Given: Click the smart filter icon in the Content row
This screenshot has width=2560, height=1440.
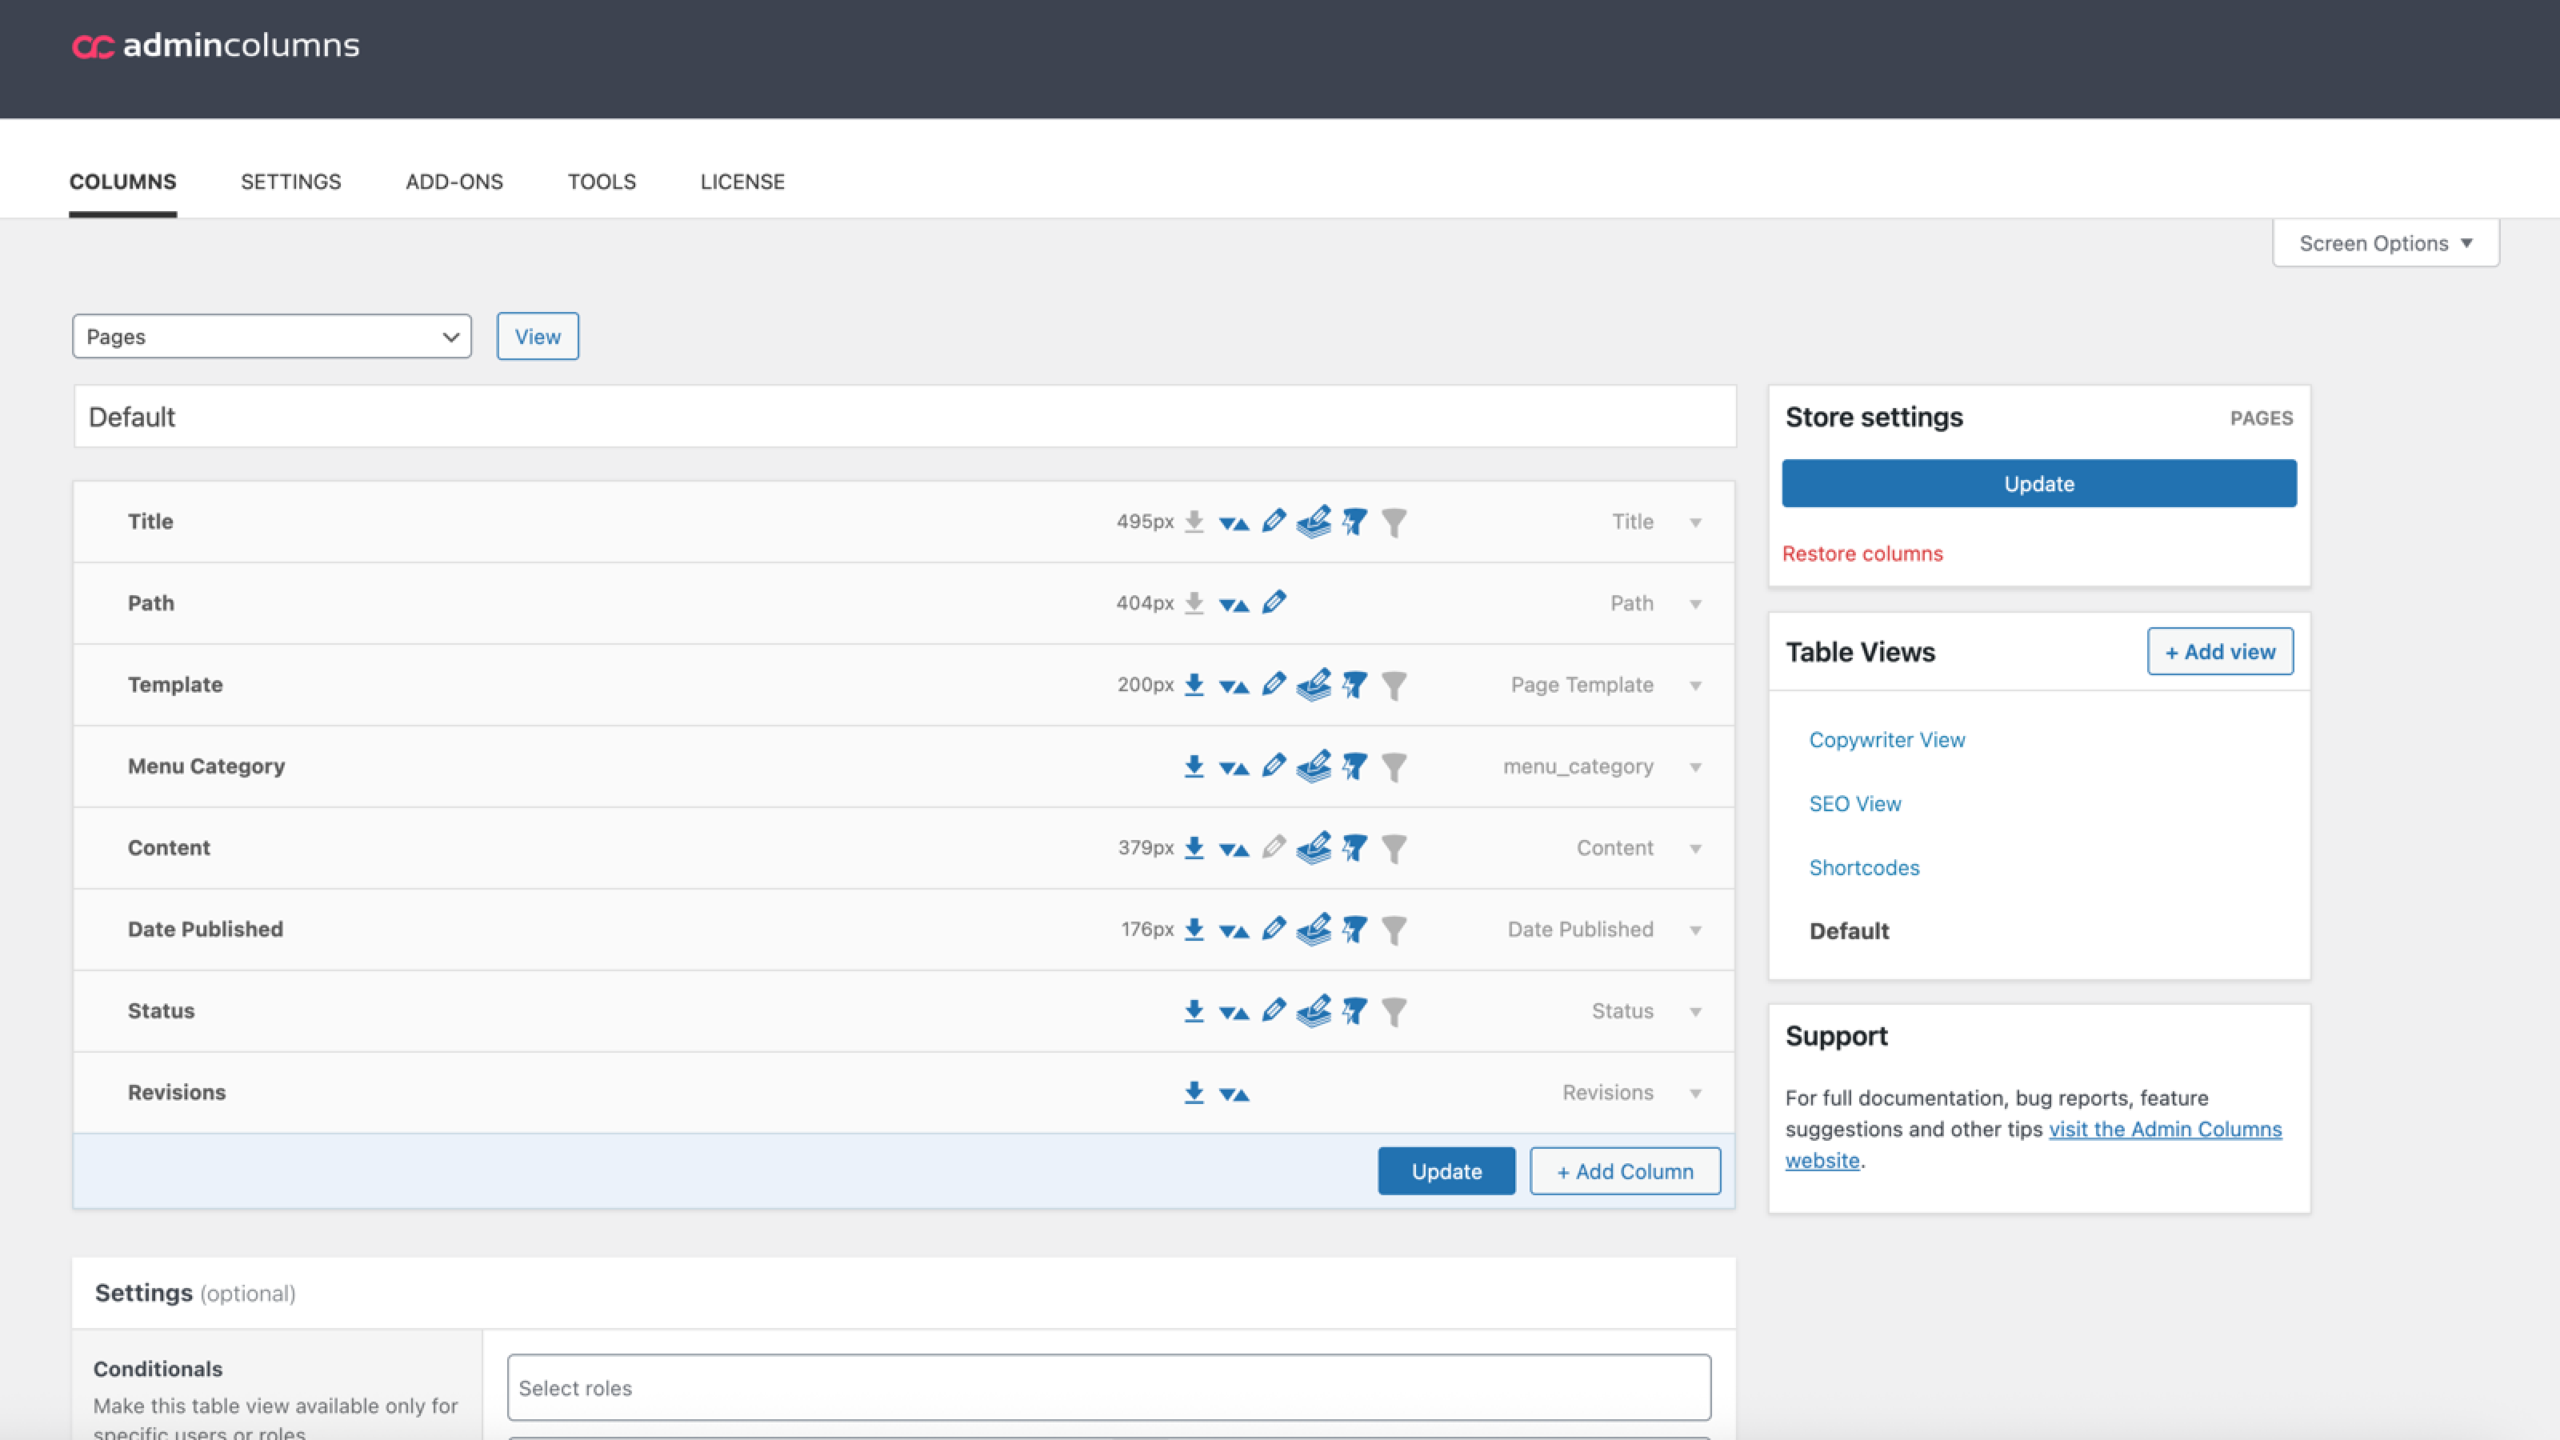Looking at the screenshot, I should point(1354,848).
